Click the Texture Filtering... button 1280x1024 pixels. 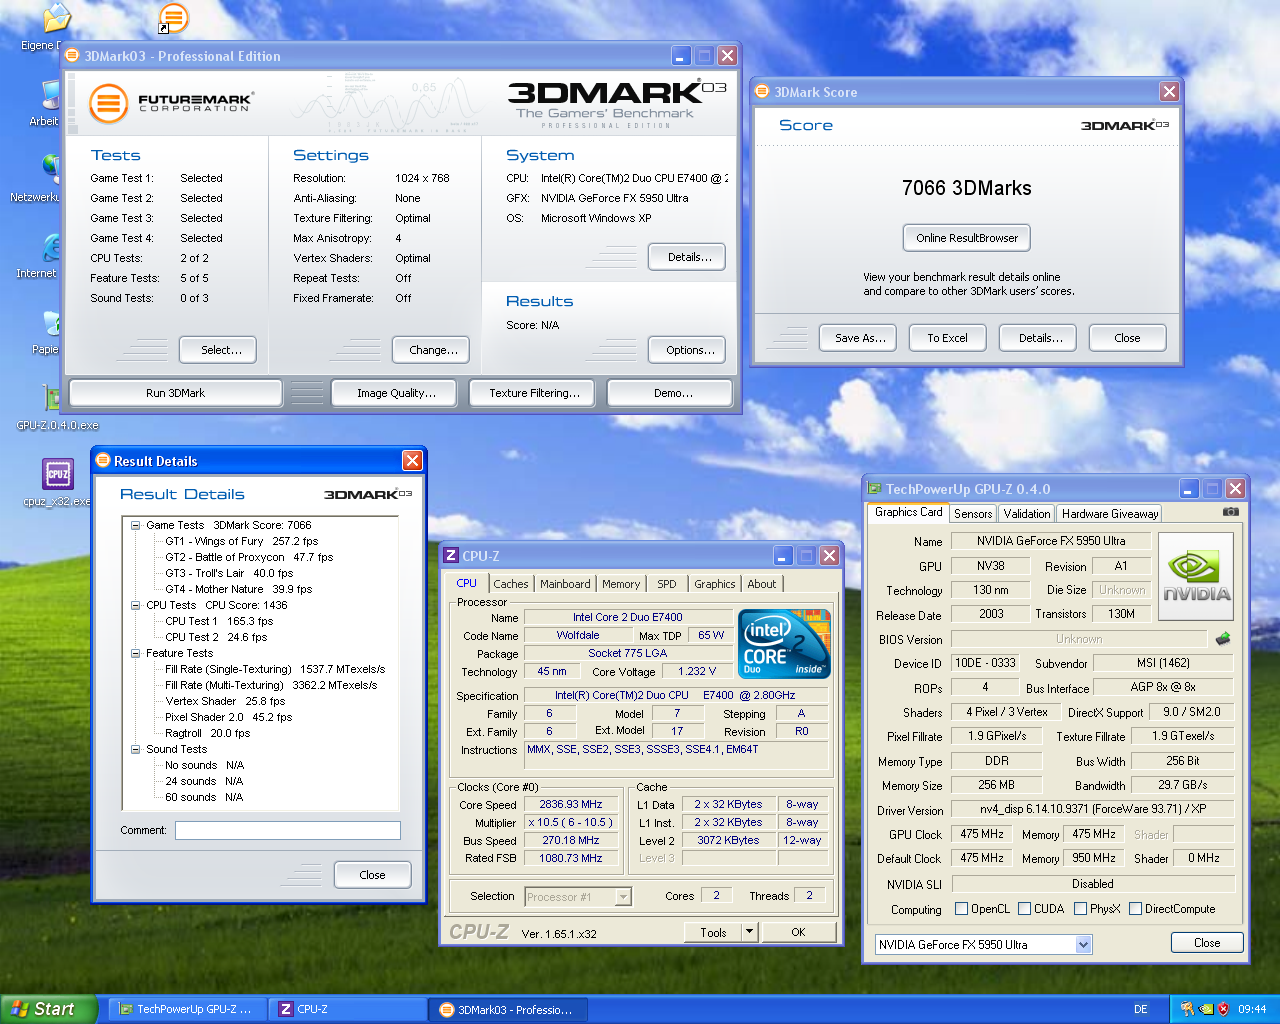pos(534,393)
